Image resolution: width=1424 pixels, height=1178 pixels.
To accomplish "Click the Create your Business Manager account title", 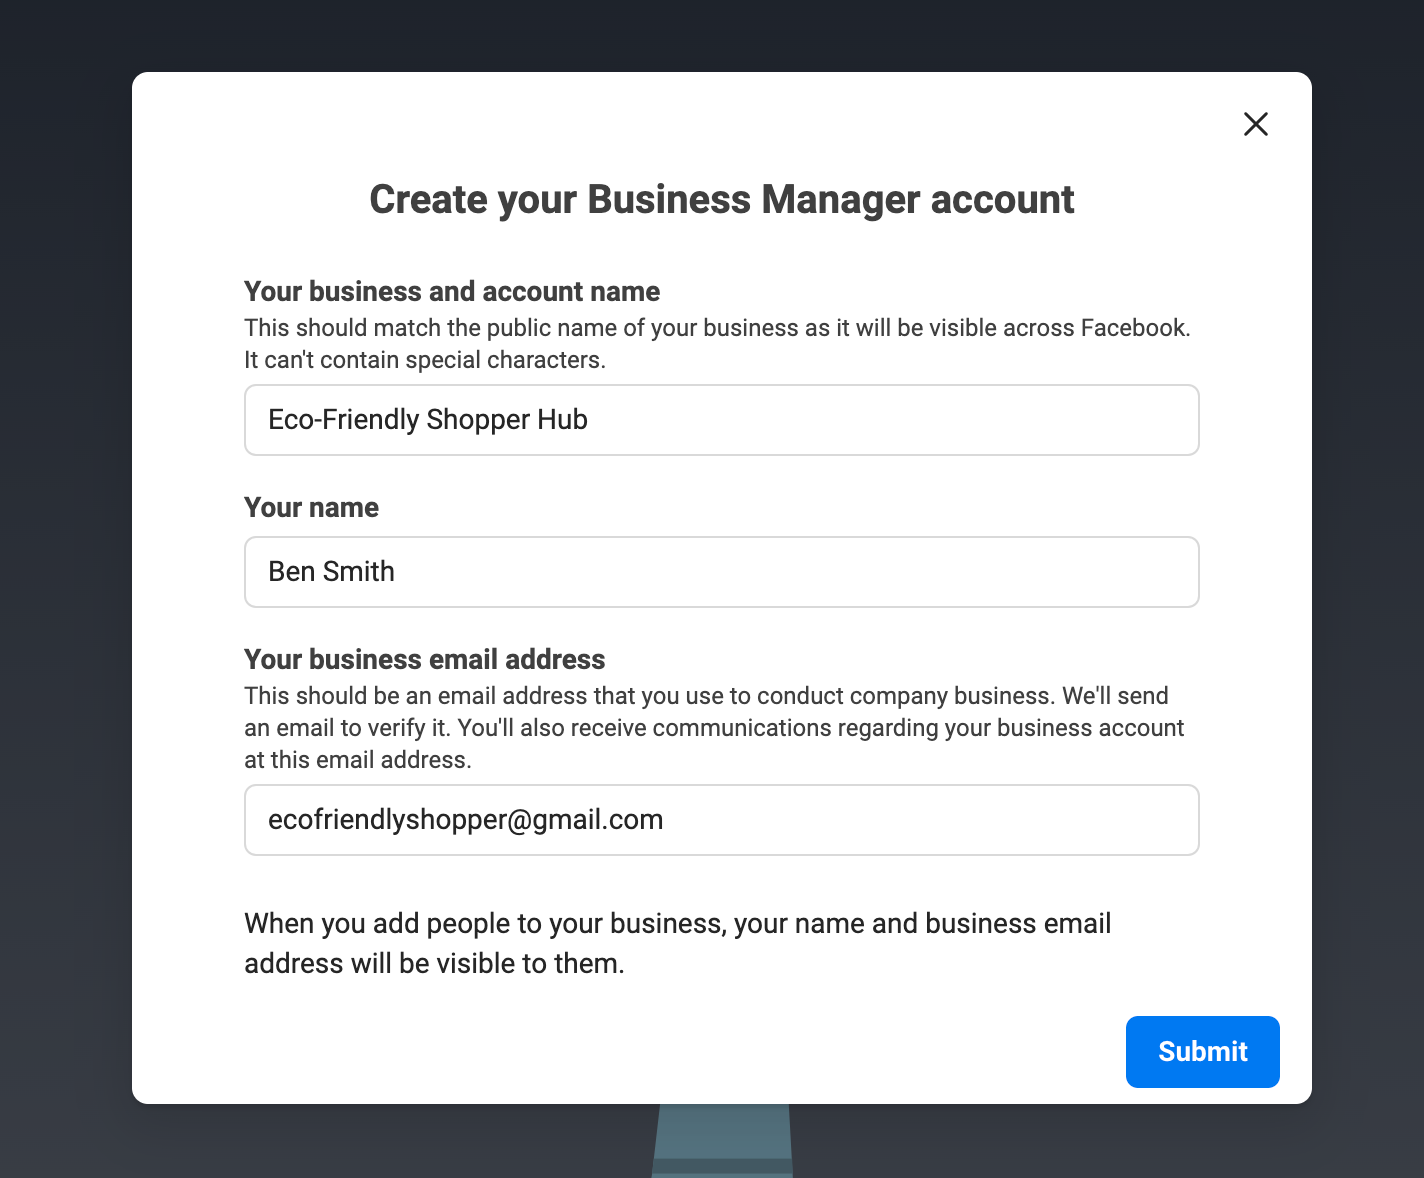I will [x=721, y=200].
